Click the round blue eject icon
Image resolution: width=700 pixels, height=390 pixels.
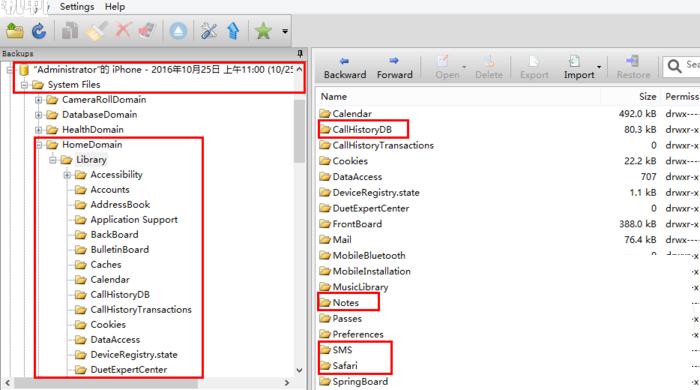pyautogui.click(x=178, y=31)
